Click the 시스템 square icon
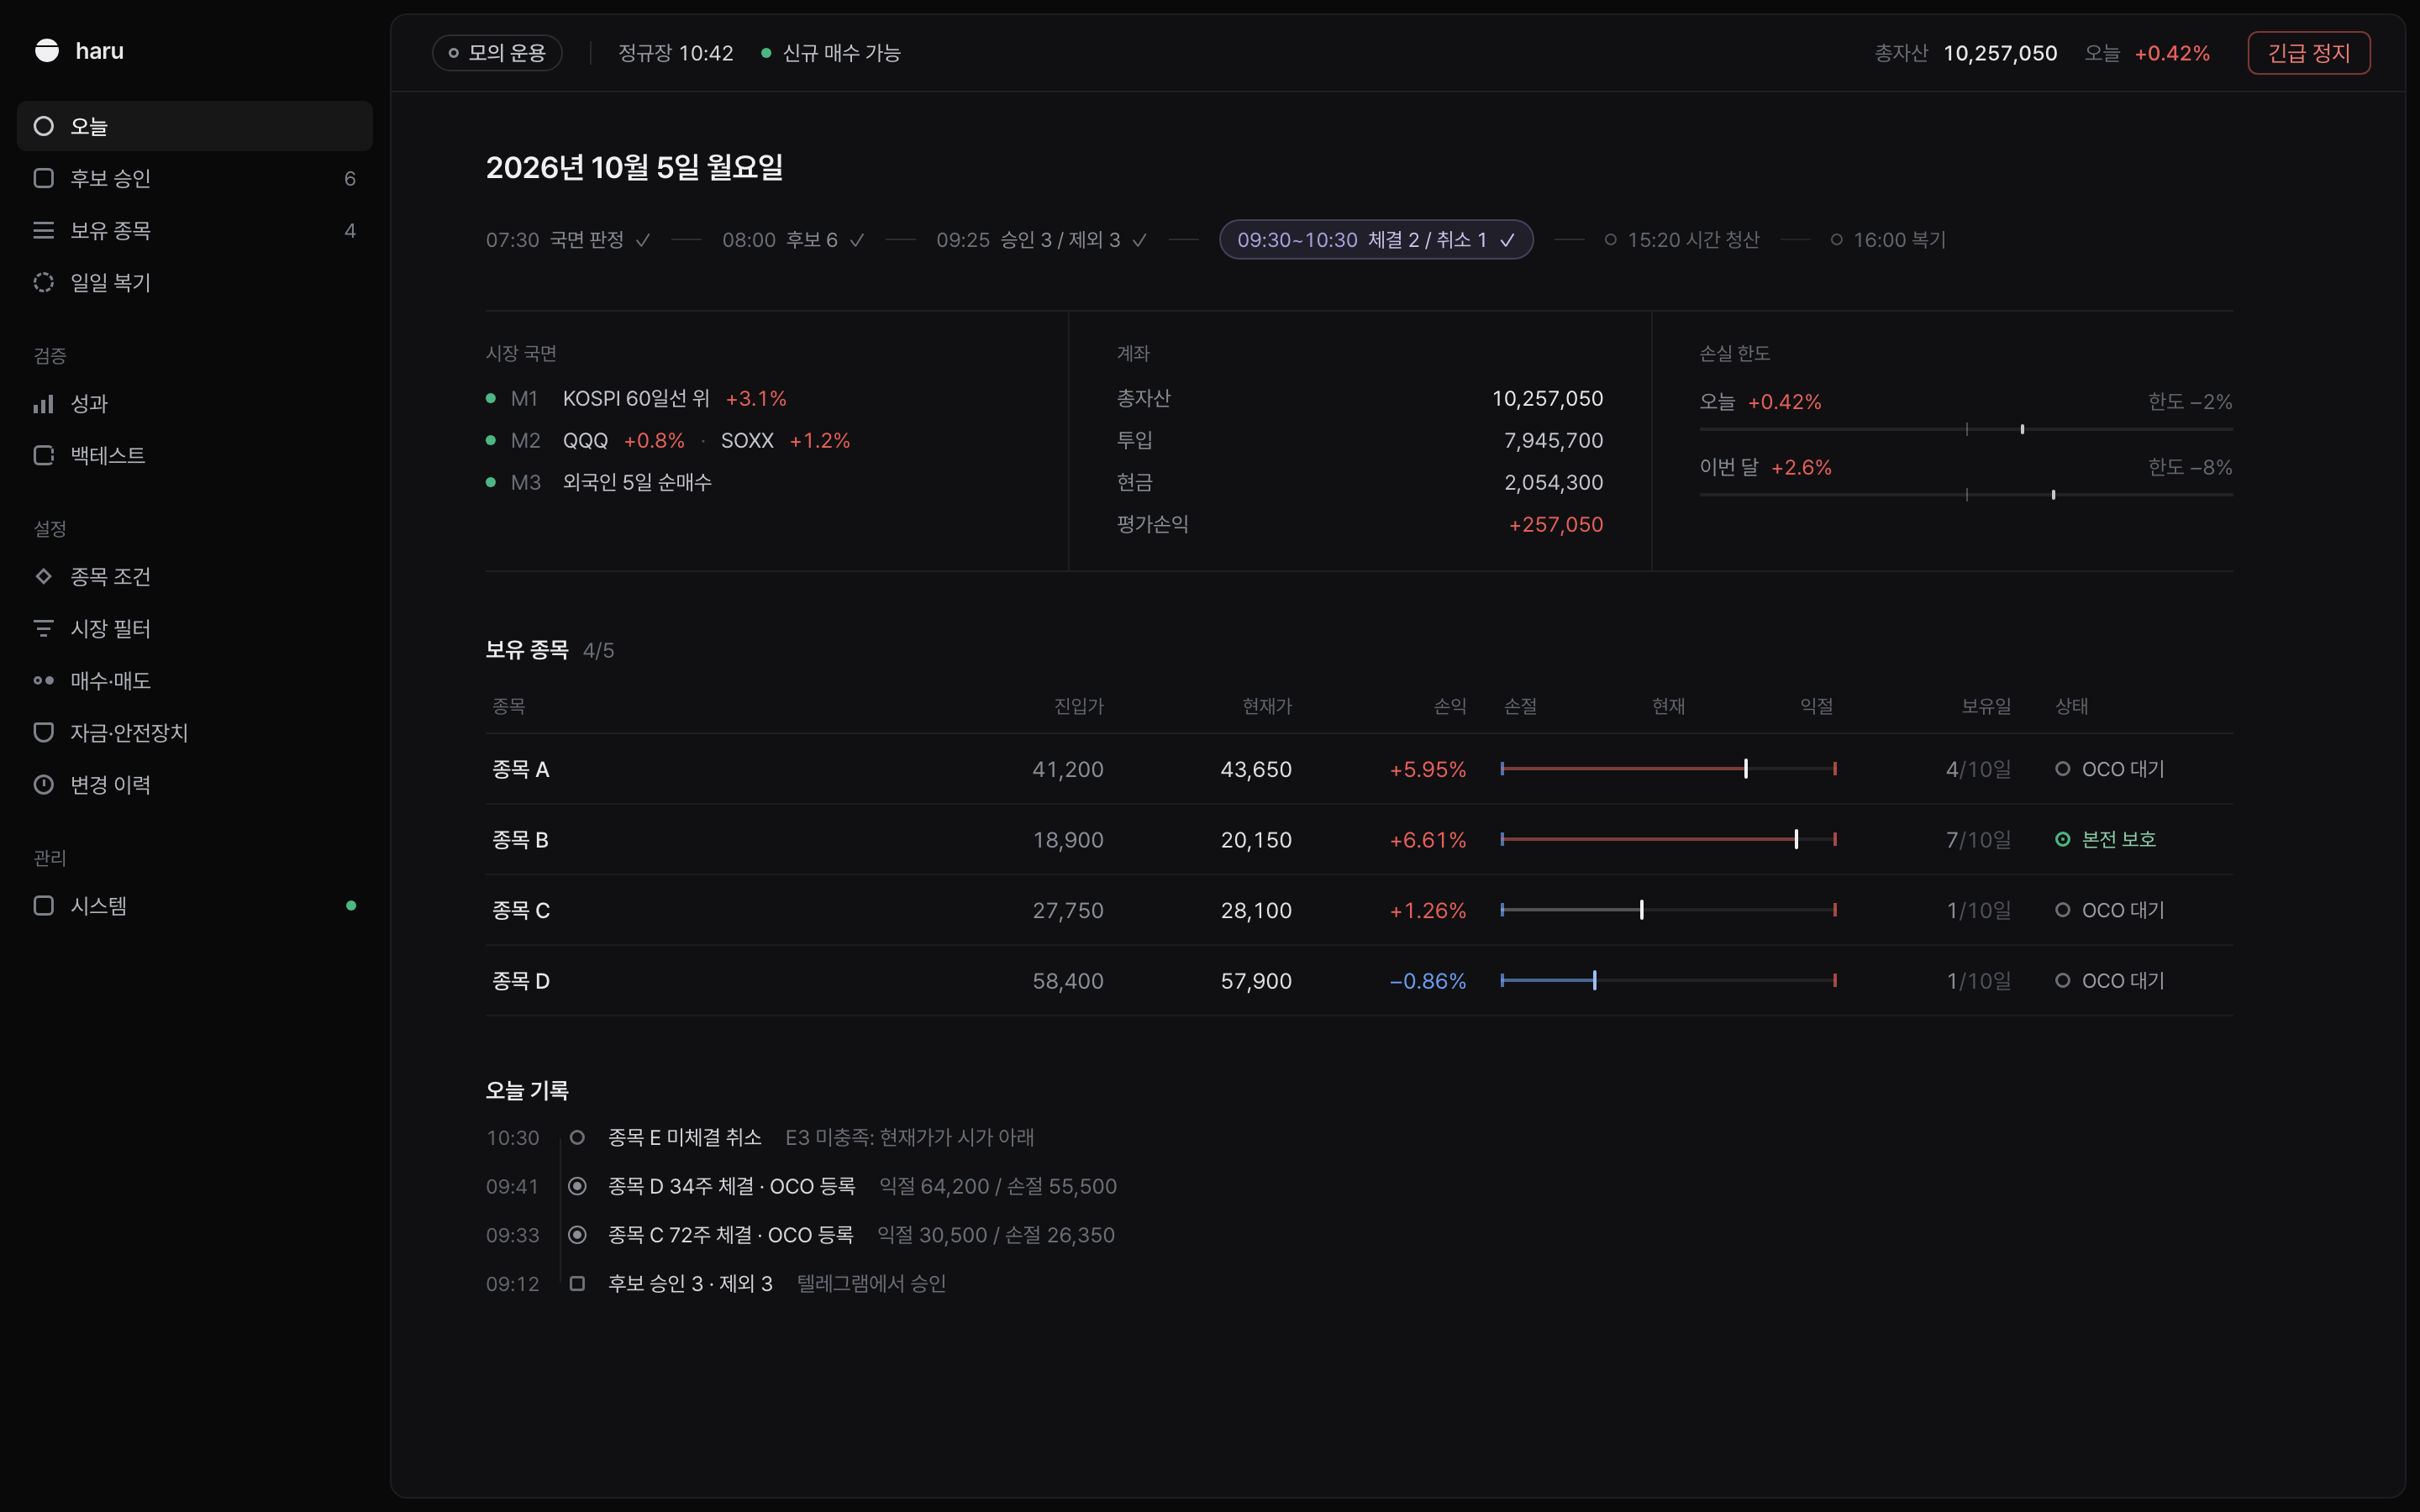The height and width of the screenshot is (1512, 2420). click(43, 906)
